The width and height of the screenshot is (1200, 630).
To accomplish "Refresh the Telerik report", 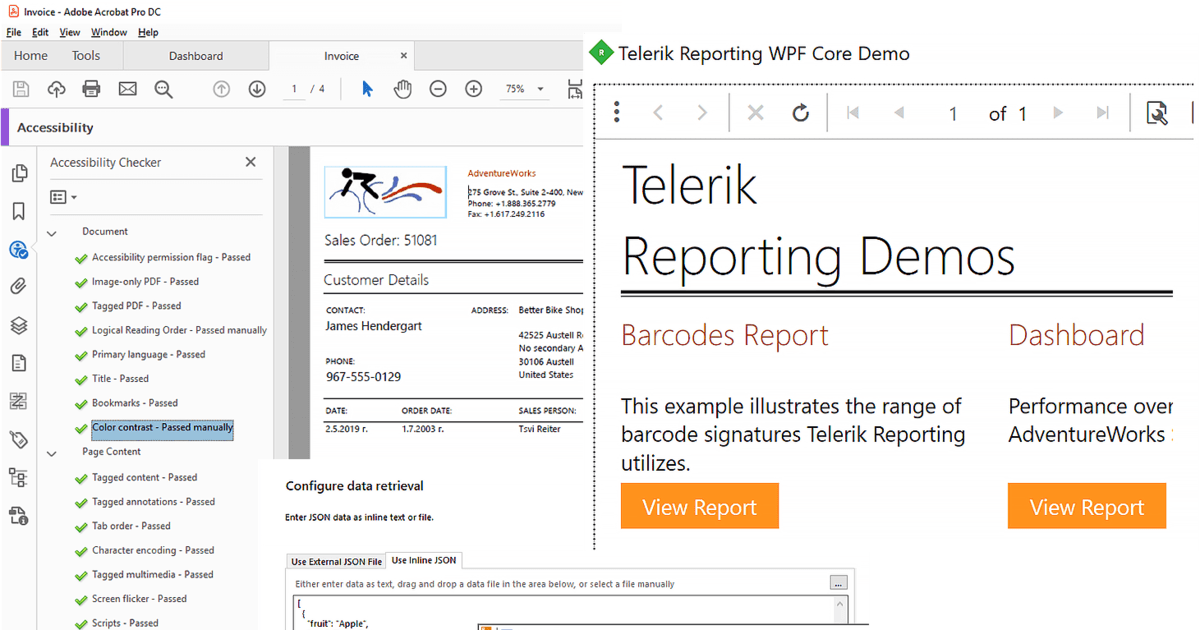I will coord(800,113).
